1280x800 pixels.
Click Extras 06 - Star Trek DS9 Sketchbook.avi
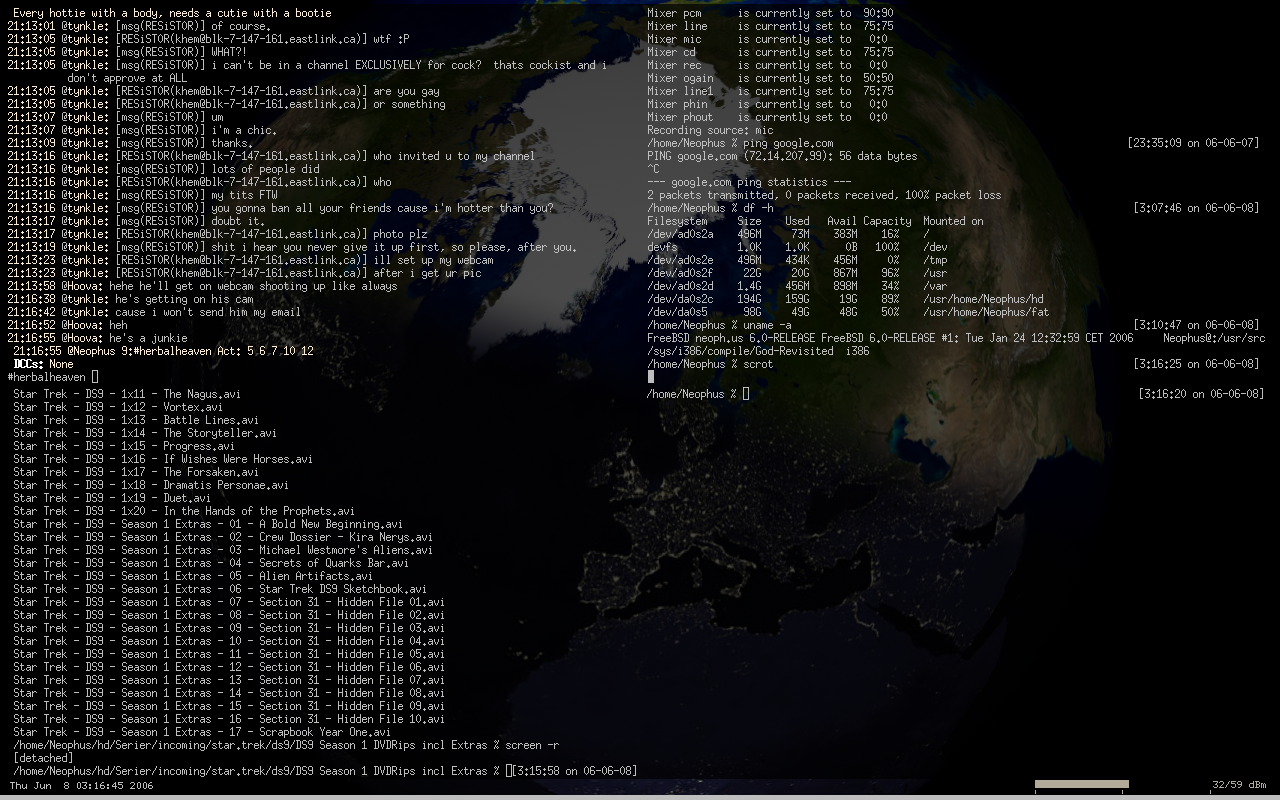220,589
